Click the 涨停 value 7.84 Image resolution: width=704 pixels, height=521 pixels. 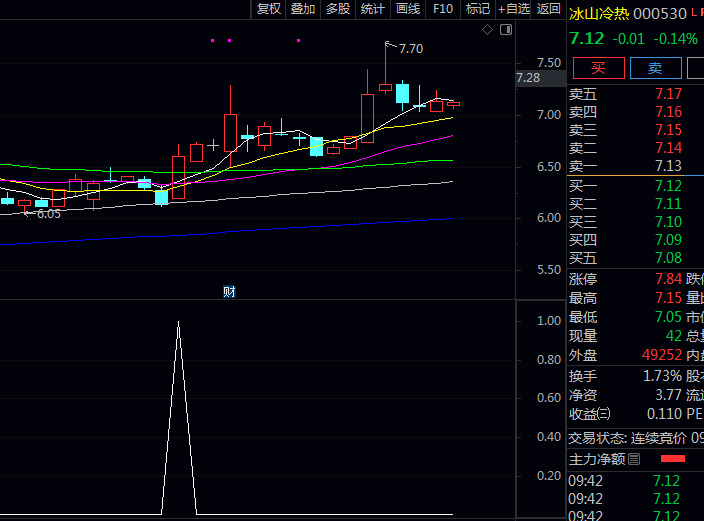click(x=668, y=279)
